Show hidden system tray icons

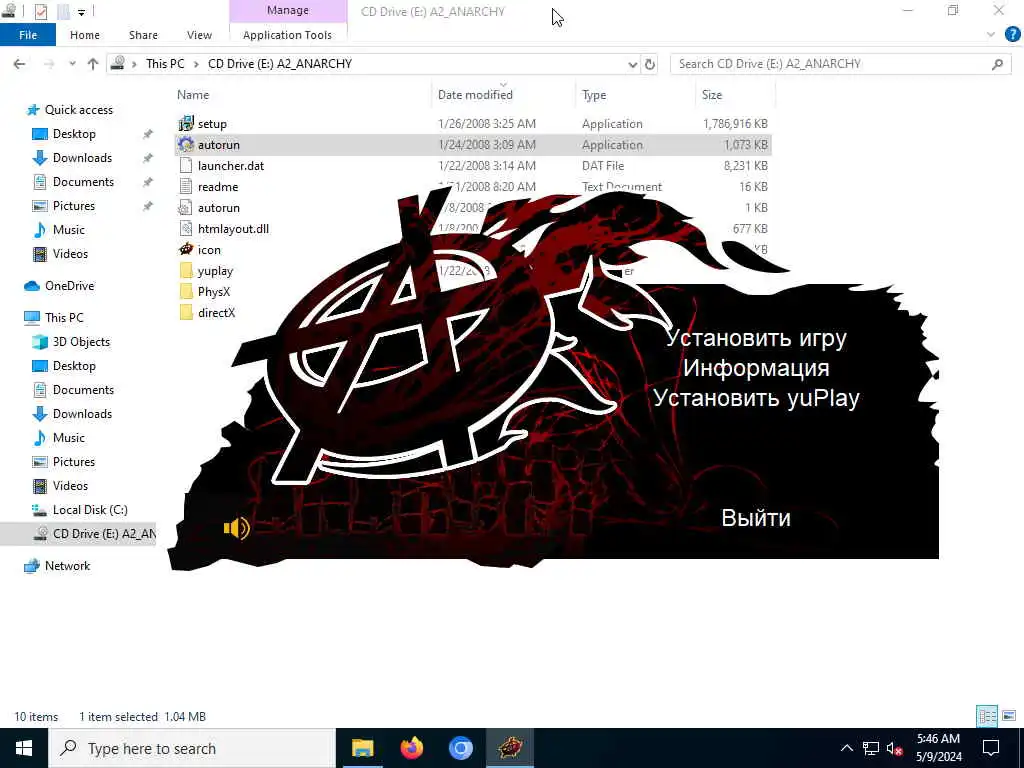[x=846, y=748]
